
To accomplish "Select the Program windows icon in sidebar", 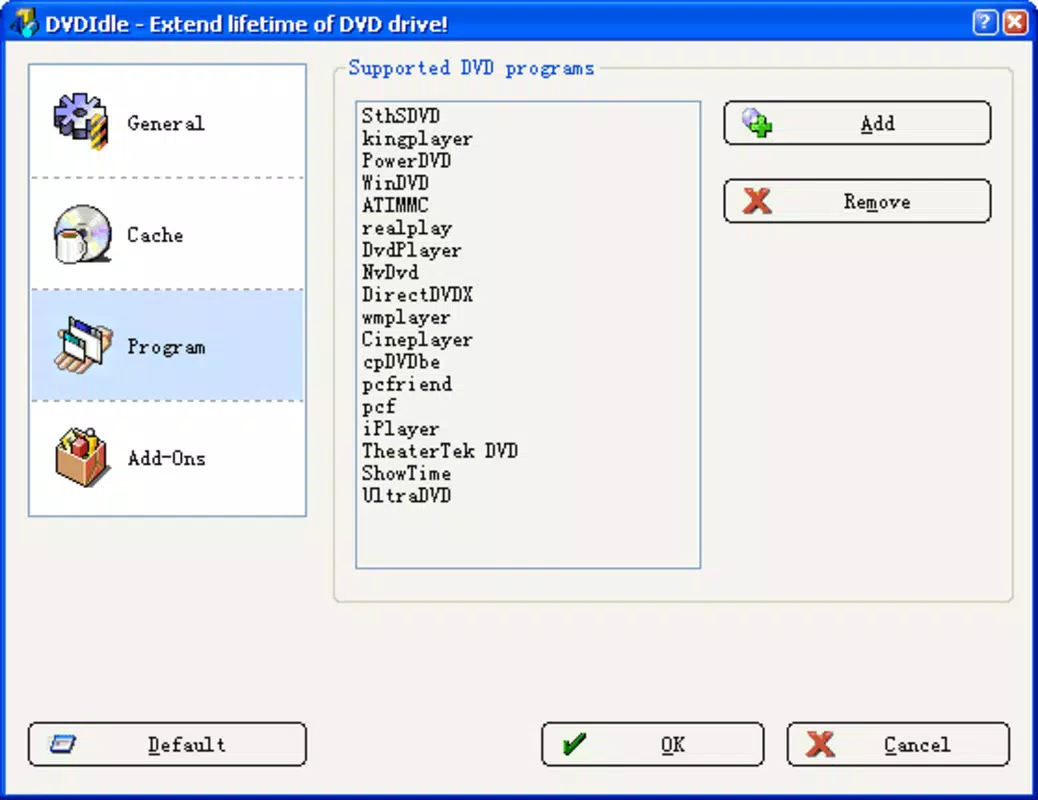I will point(83,345).
